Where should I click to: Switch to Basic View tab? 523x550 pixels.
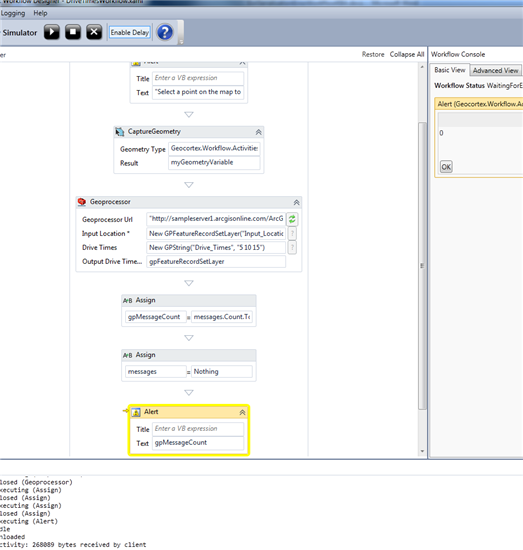450,70
